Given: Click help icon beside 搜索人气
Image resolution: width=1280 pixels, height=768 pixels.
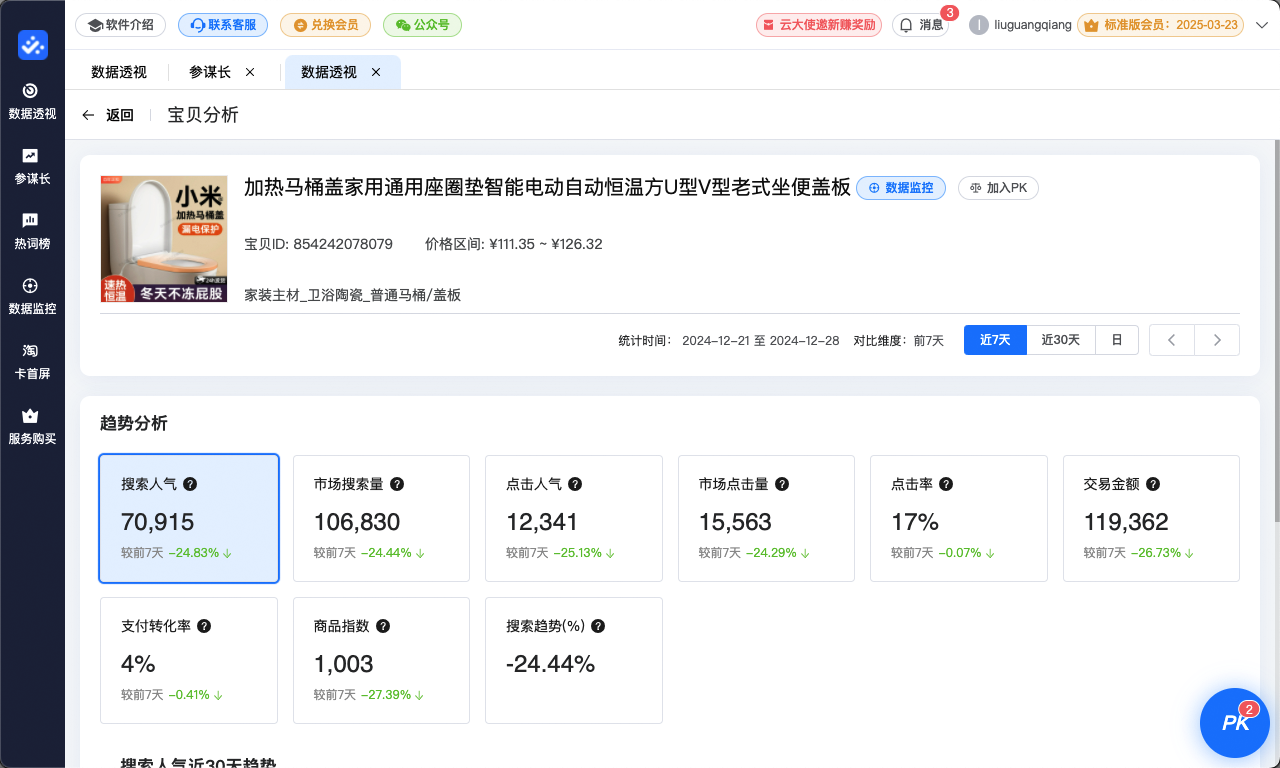Looking at the screenshot, I should (x=190, y=484).
